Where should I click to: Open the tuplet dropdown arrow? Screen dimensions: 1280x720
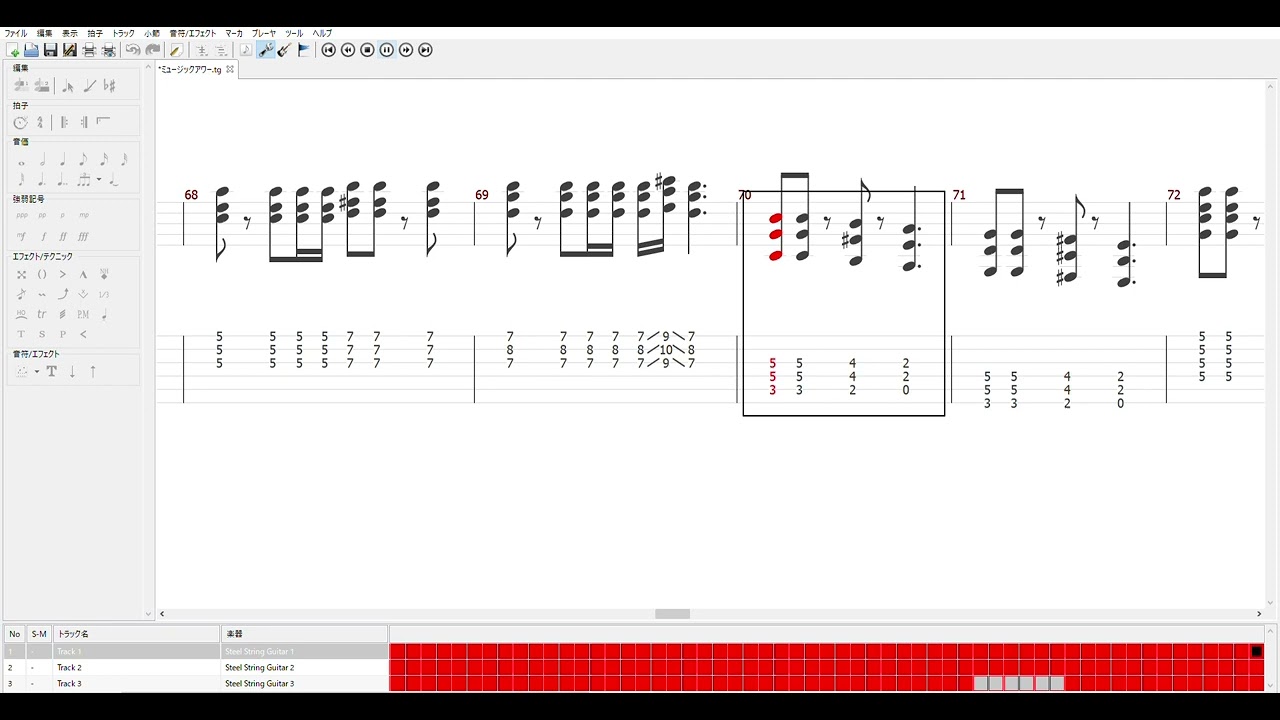coord(99,180)
